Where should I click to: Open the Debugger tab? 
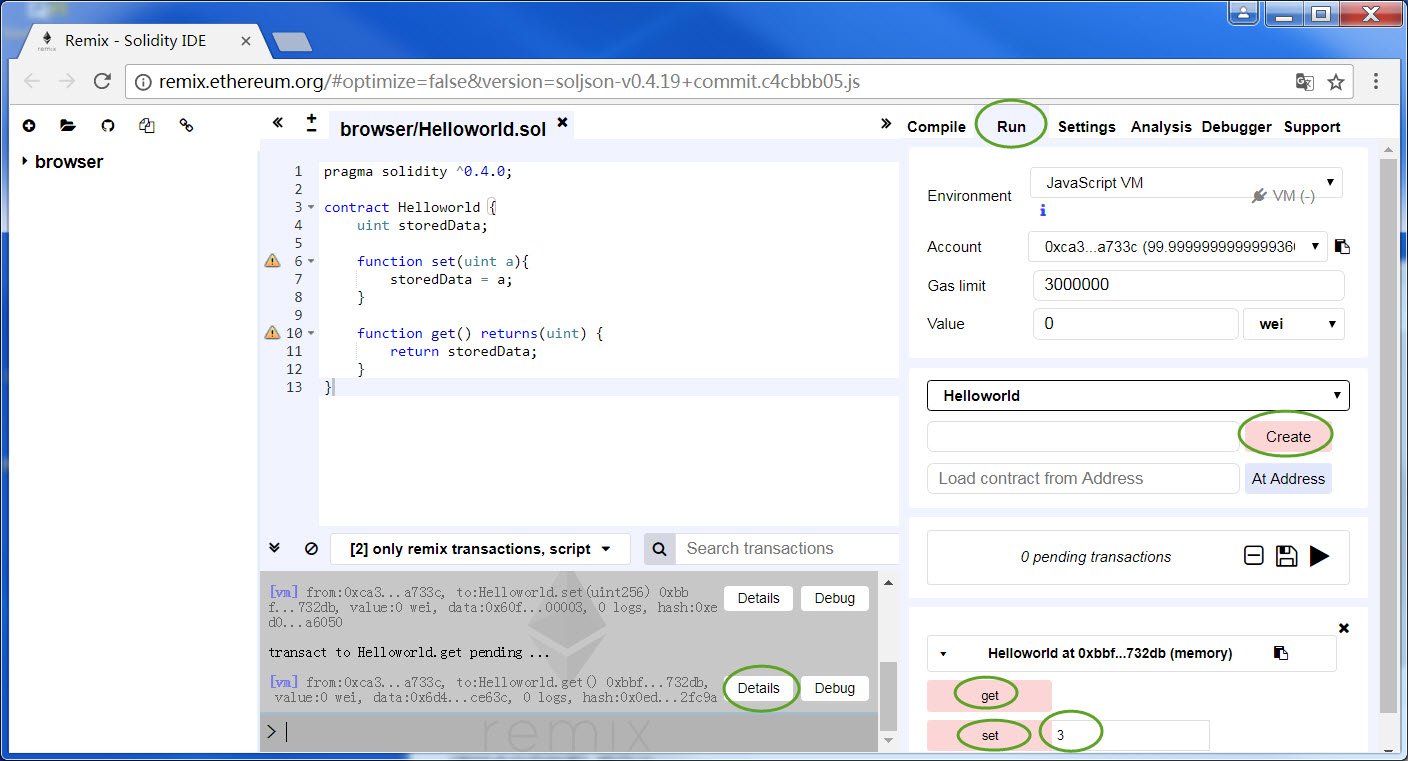tap(1236, 127)
